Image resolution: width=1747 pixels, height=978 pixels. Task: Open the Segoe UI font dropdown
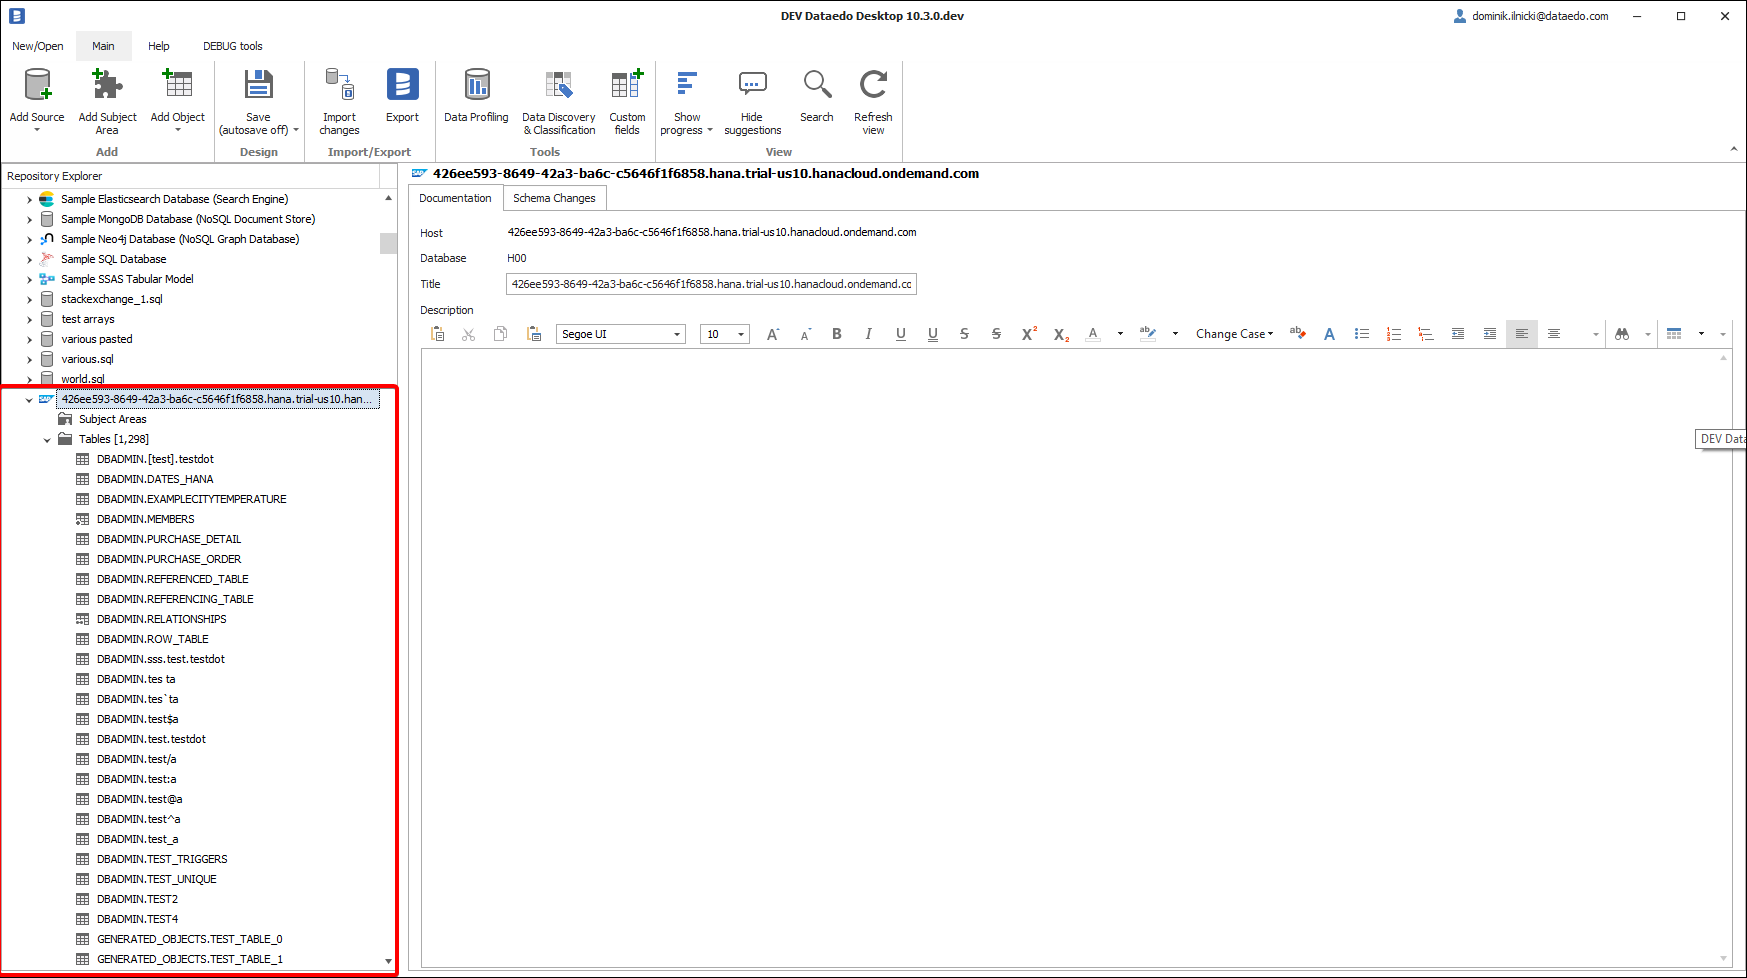coord(677,334)
